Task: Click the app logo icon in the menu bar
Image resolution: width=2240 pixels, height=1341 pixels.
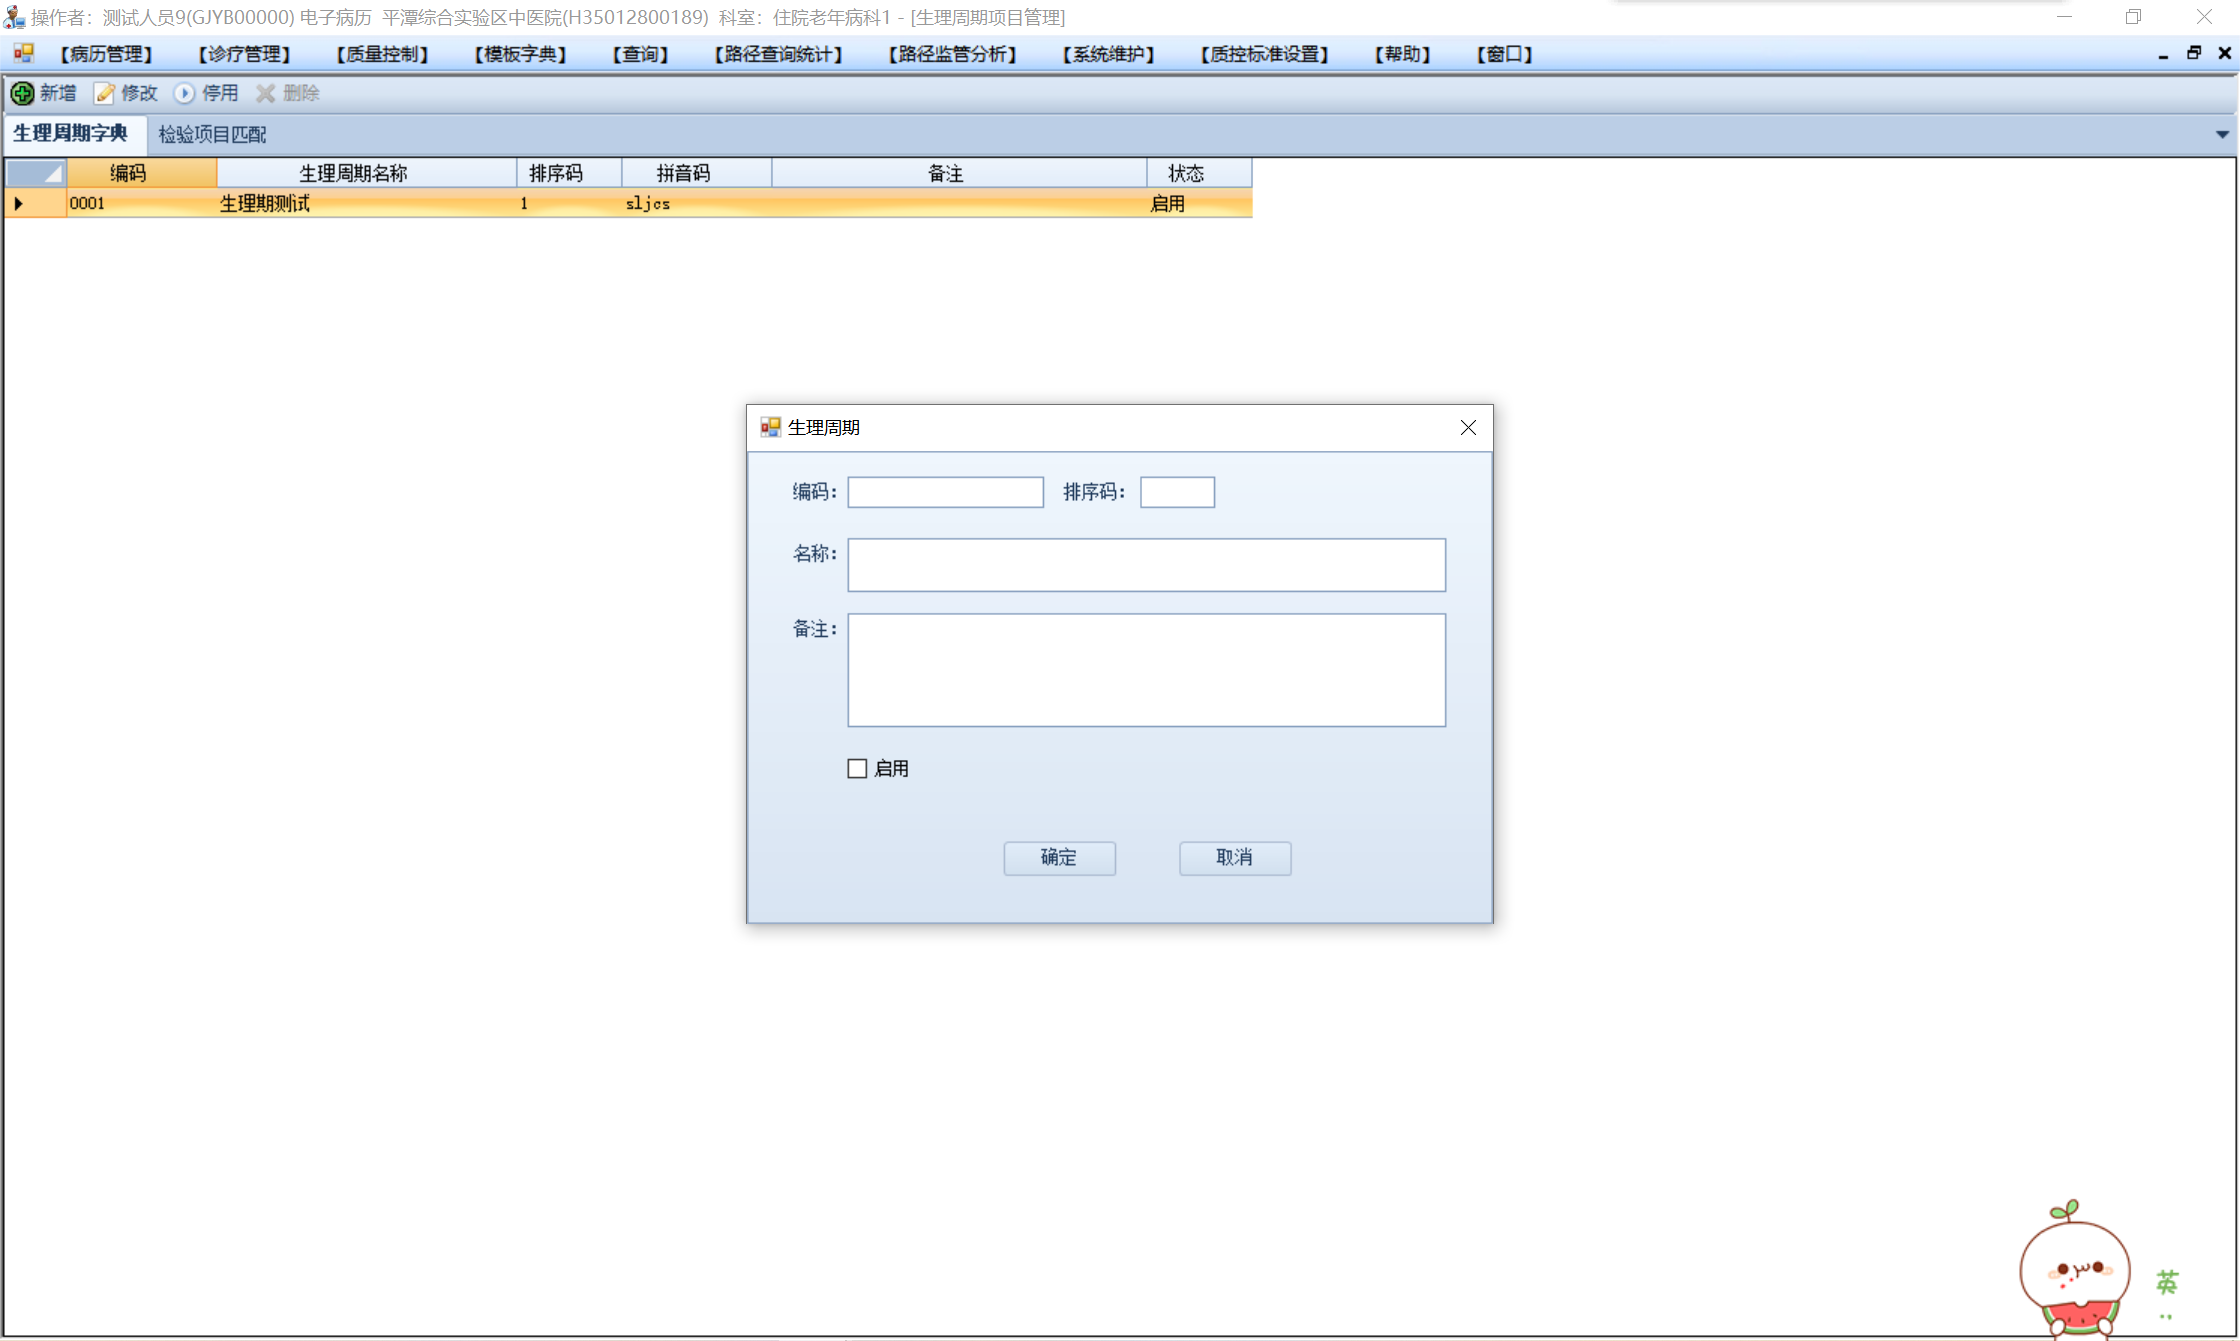Action: 24,53
